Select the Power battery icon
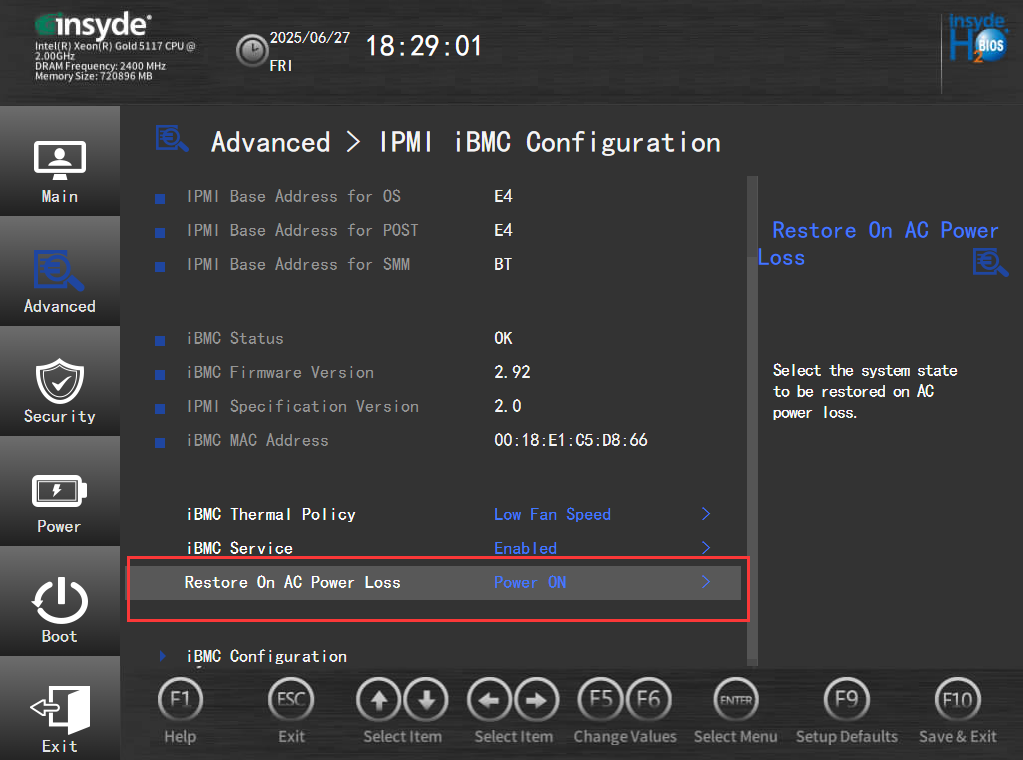 (x=60, y=491)
